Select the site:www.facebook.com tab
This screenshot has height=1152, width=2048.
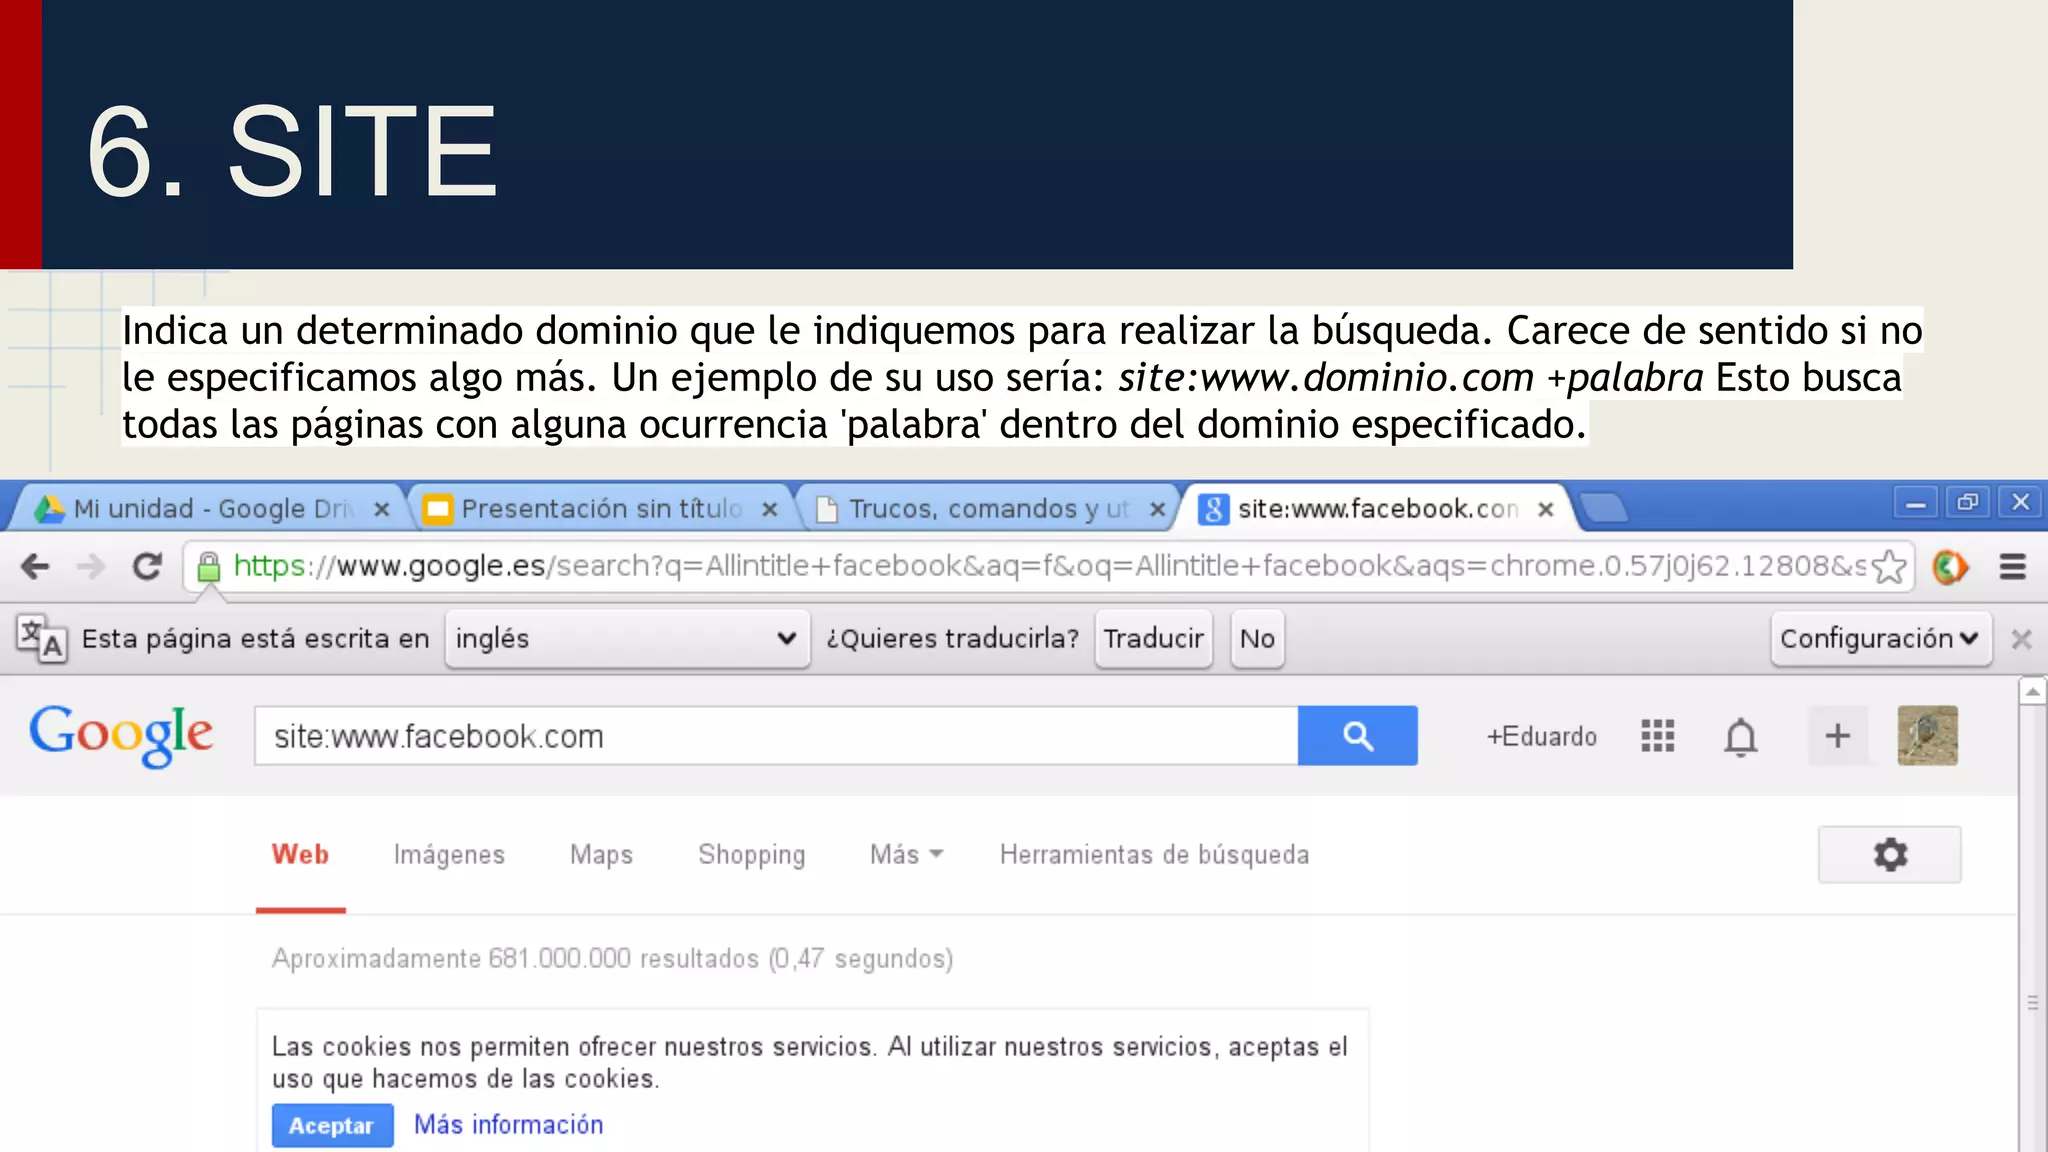1376,509
